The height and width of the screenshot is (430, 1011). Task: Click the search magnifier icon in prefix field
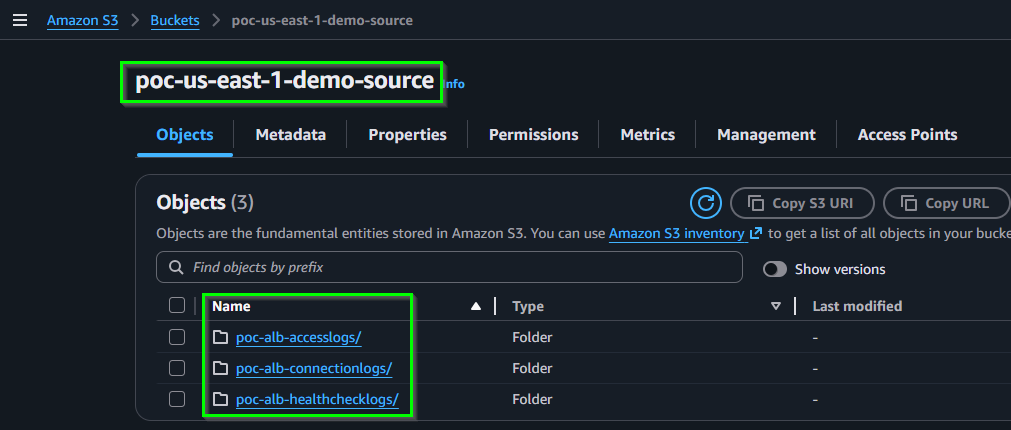[175, 267]
